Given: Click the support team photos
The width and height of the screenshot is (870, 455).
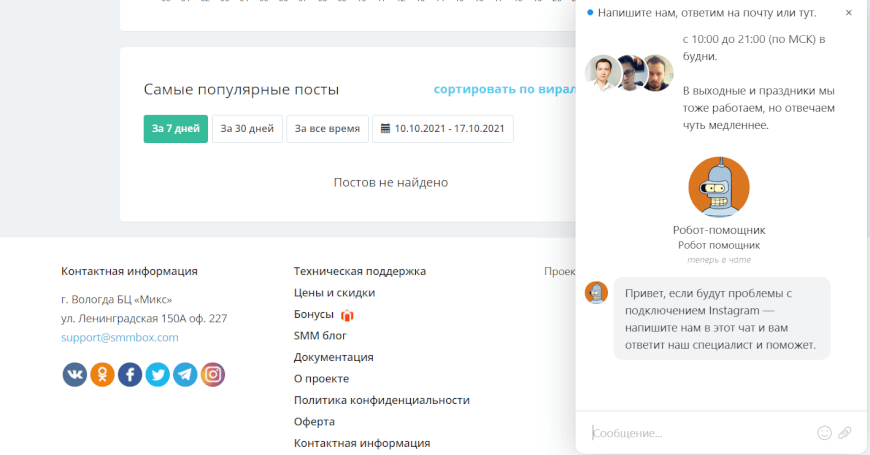Looking at the screenshot, I should coord(629,73).
